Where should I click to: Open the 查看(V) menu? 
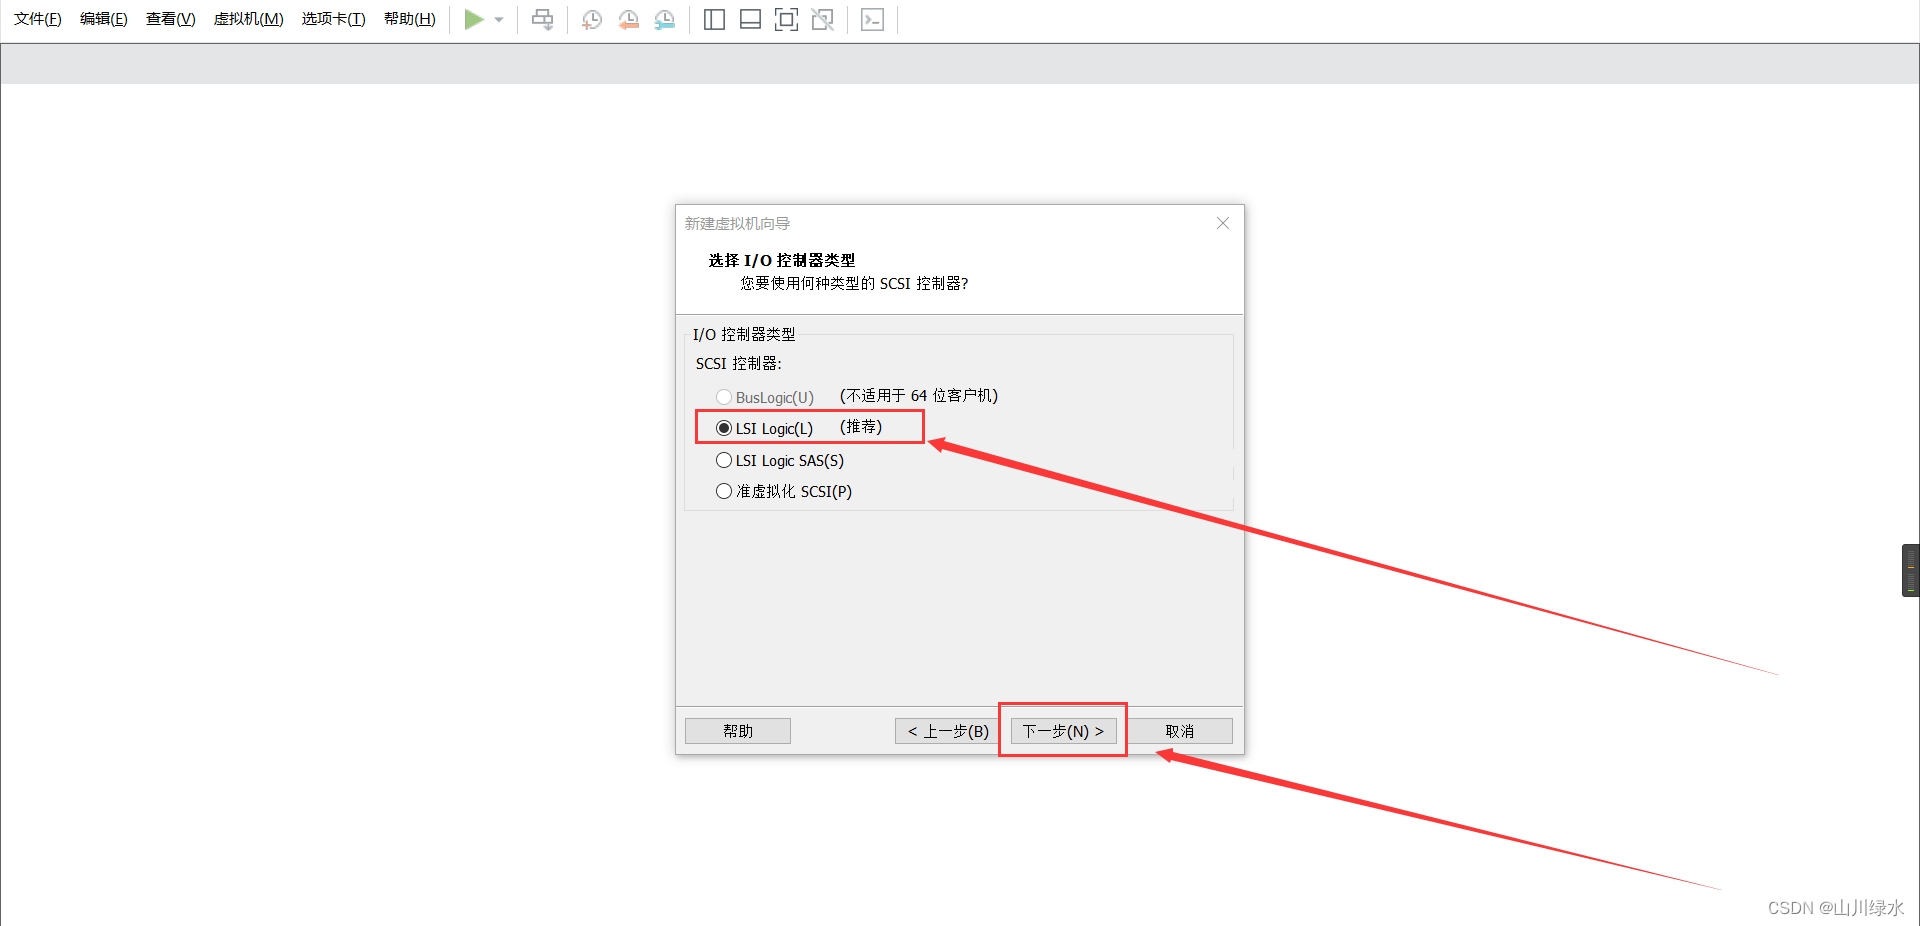169,18
